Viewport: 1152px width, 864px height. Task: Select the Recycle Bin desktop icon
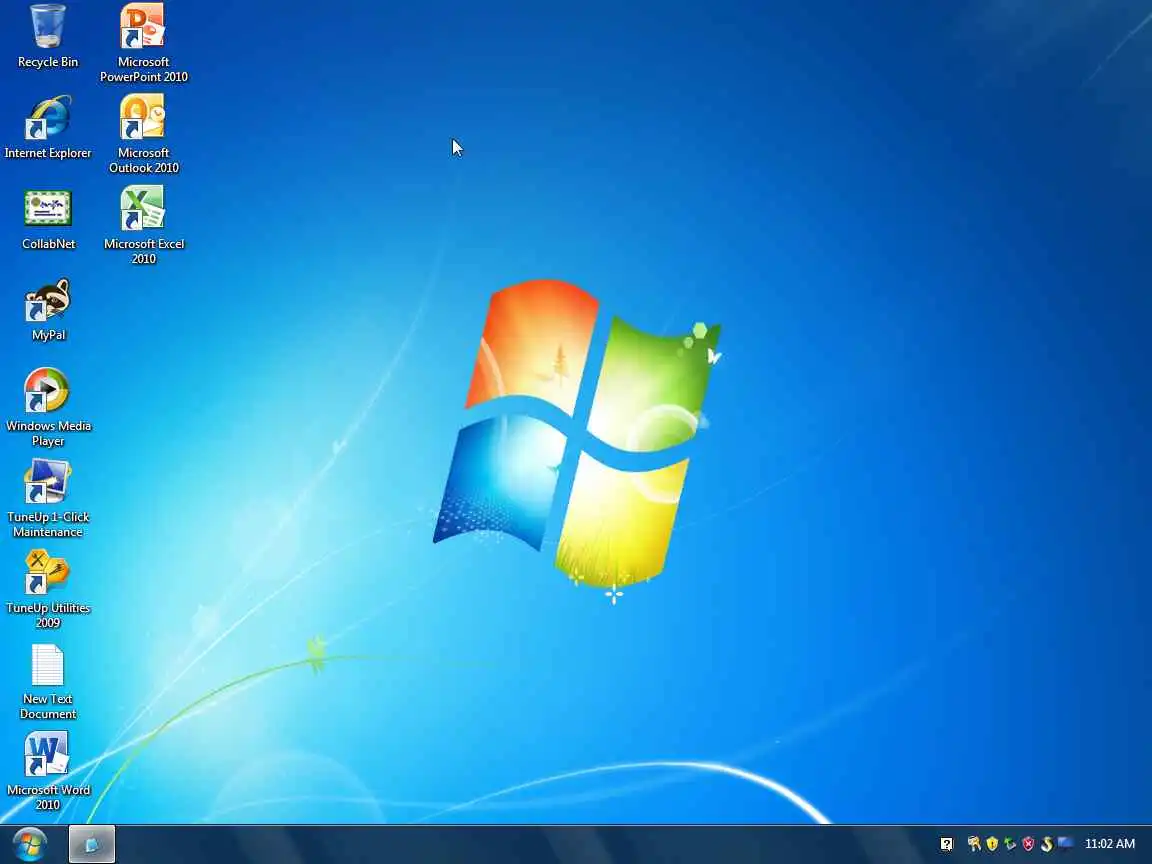pyautogui.click(x=48, y=37)
